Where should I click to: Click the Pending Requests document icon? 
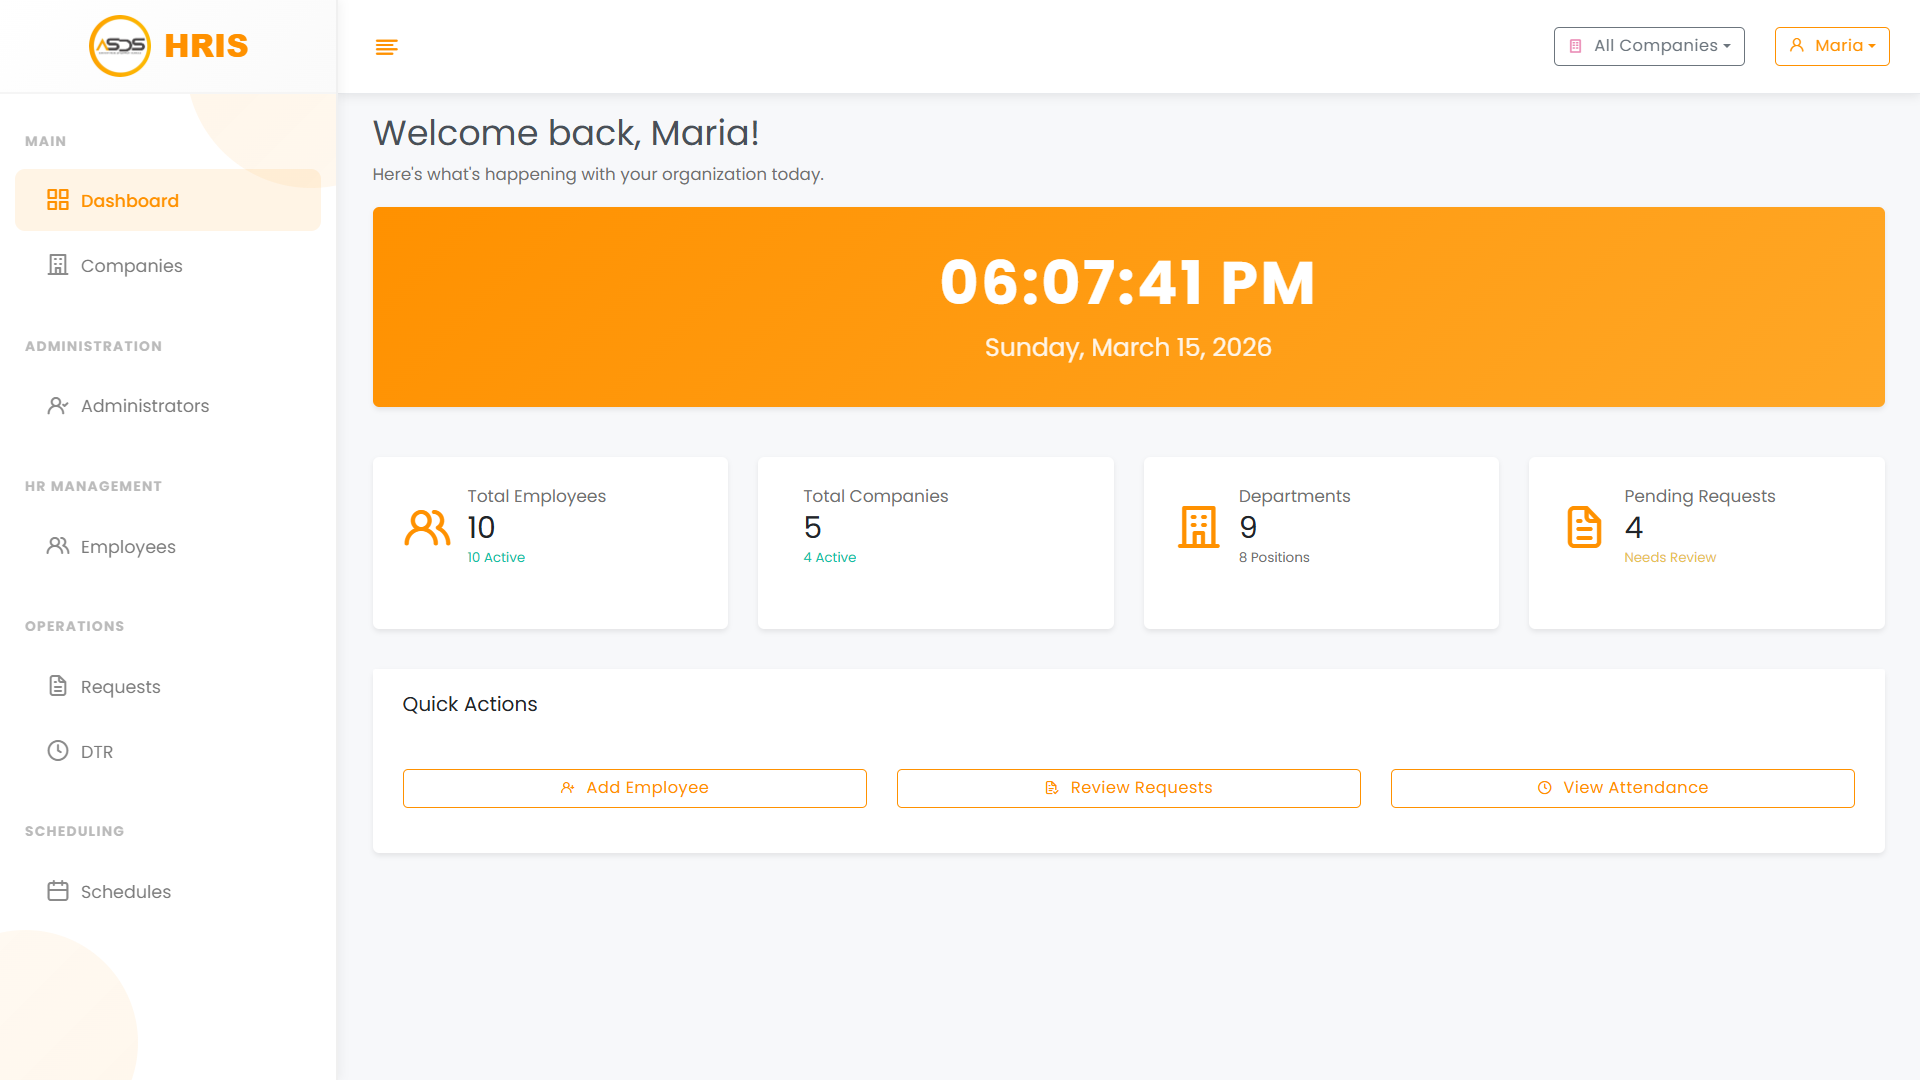tap(1583, 527)
